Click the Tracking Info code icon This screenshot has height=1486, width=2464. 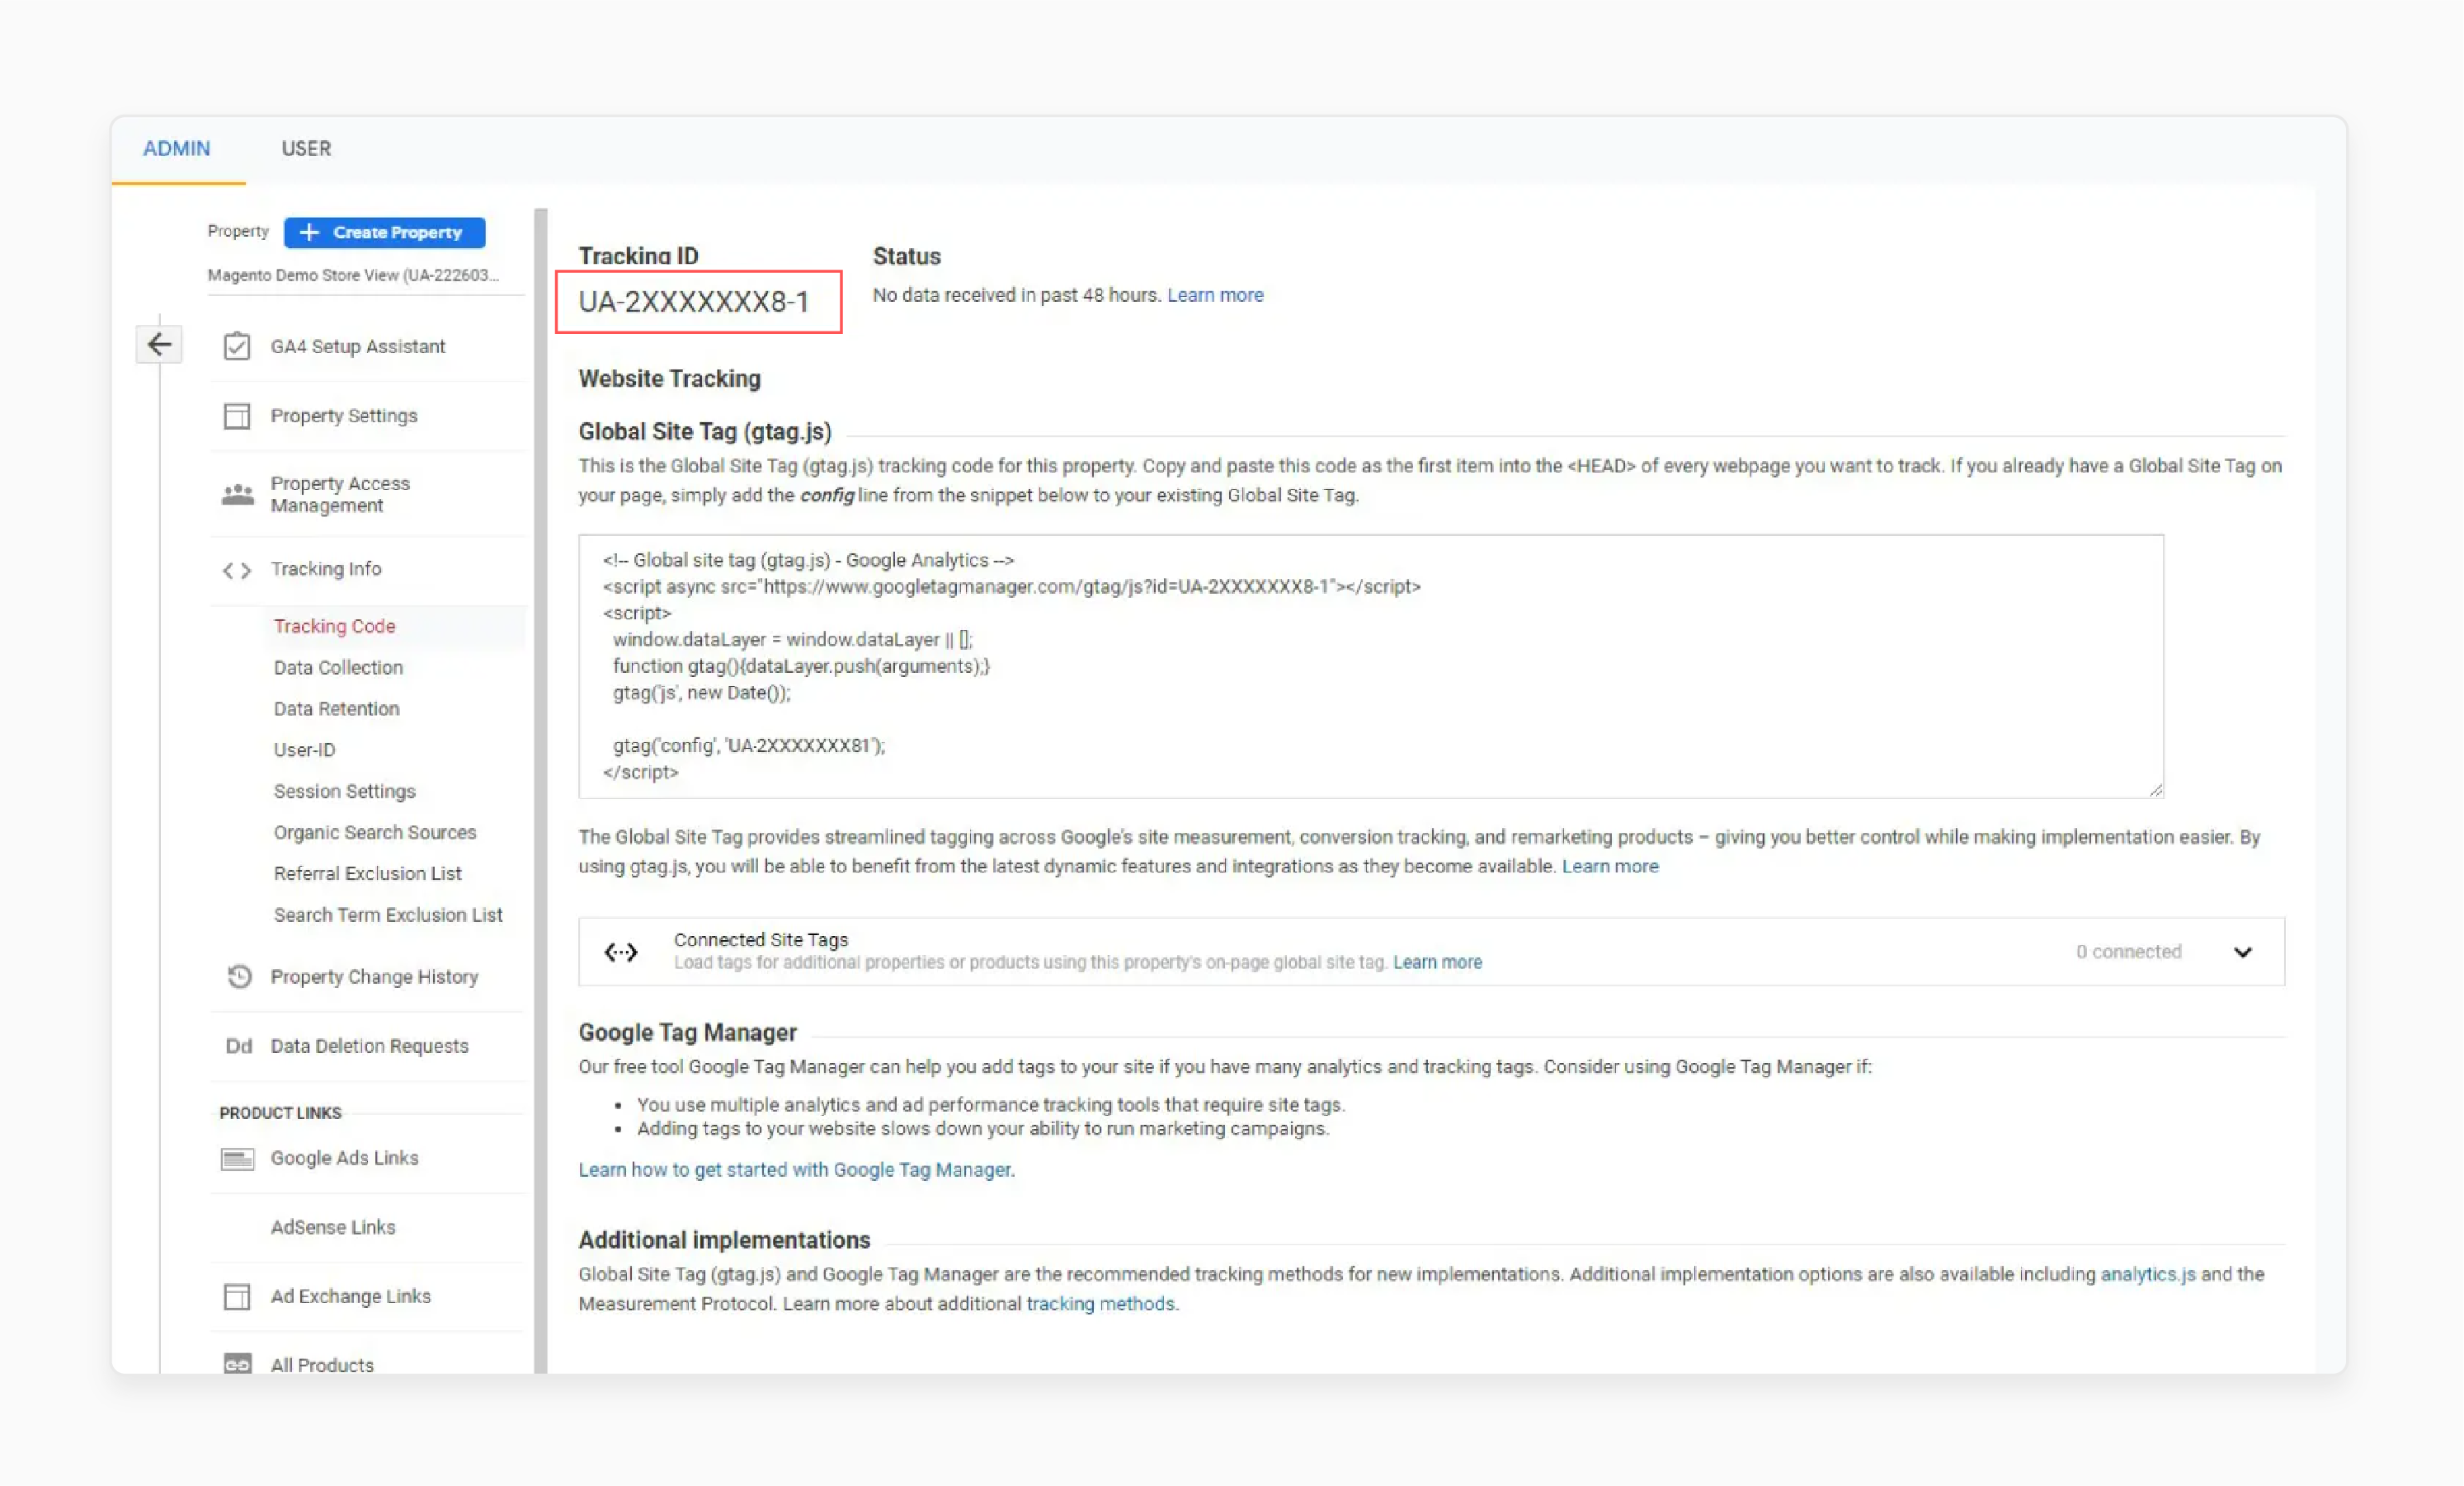pyautogui.click(x=237, y=569)
